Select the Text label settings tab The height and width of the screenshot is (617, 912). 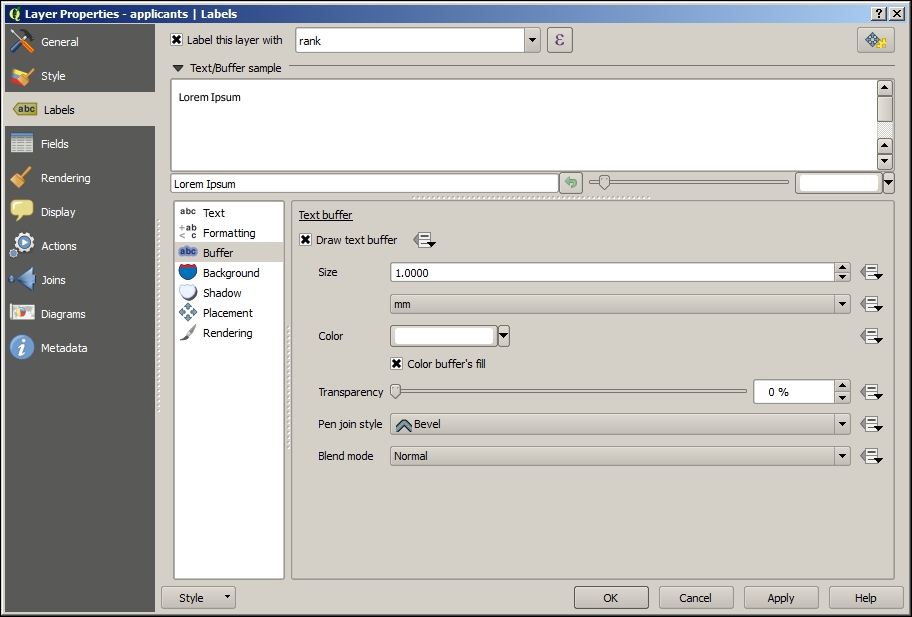[229, 213]
